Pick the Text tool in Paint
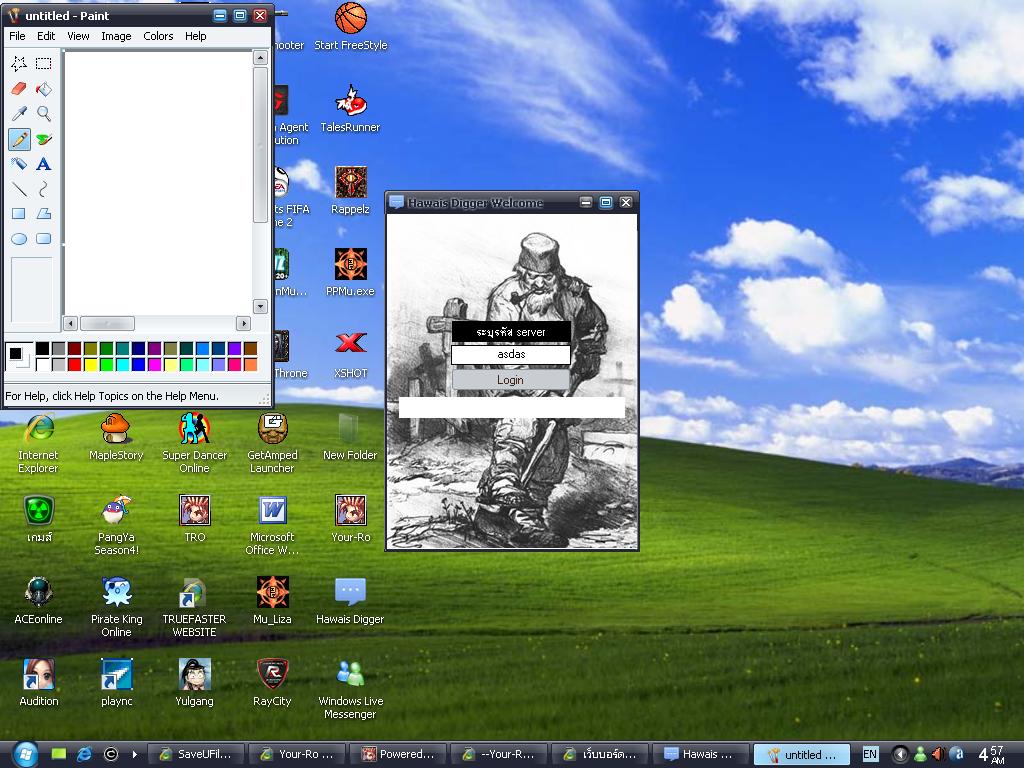1024x768 pixels. [44, 163]
